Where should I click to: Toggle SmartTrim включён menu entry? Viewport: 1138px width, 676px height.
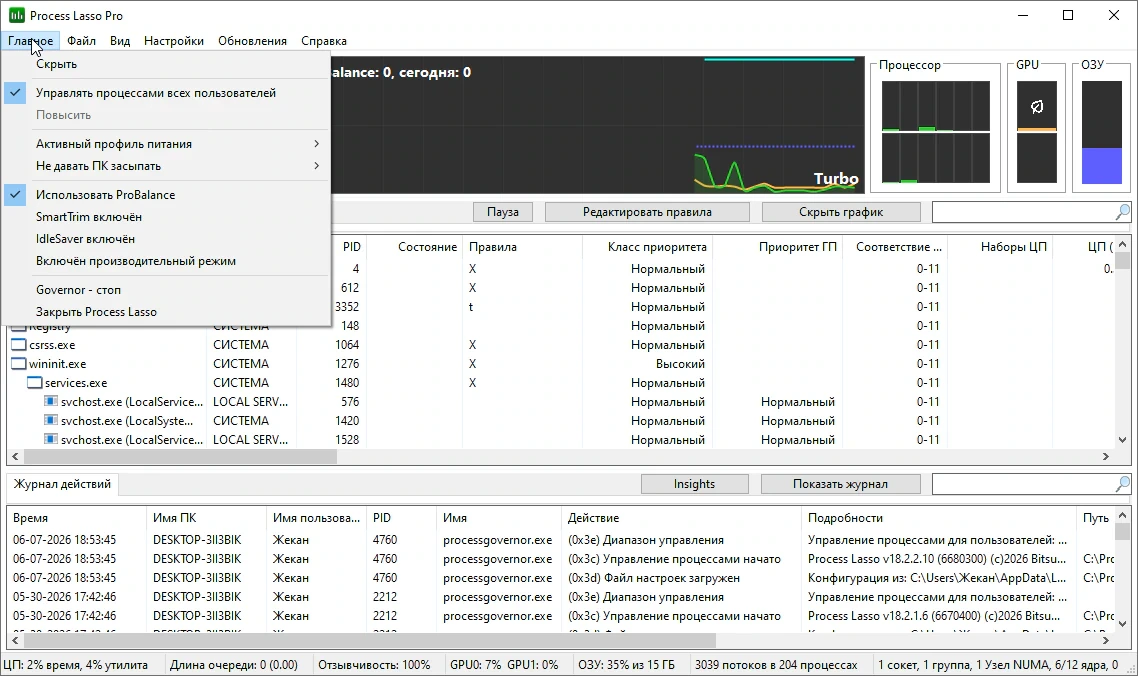(x=166, y=216)
